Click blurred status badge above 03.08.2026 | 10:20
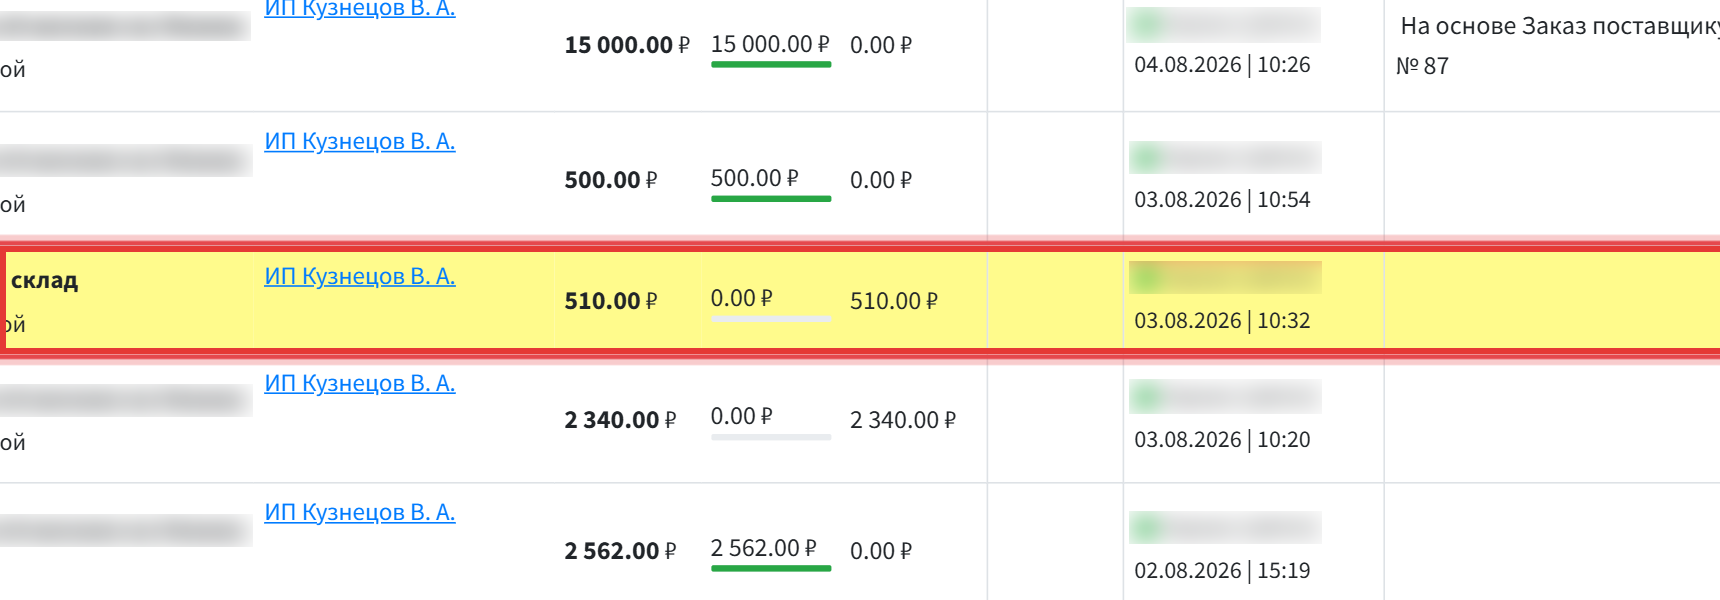The image size is (1720, 600). pyautogui.click(x=1225, y=397)
